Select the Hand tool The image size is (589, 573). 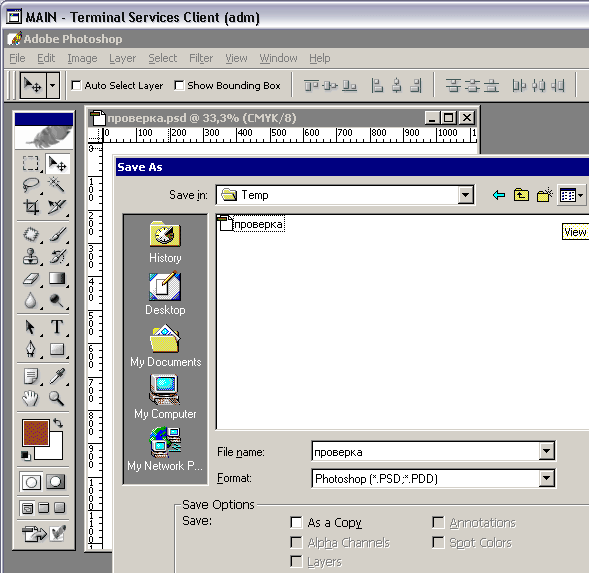click(31, 398)
